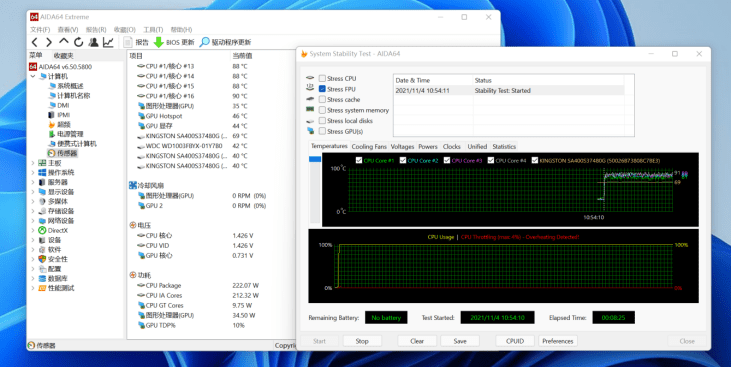Expand the 主板 tree node
The height and width of the screenshot is (367, 731).
(33, 163)
